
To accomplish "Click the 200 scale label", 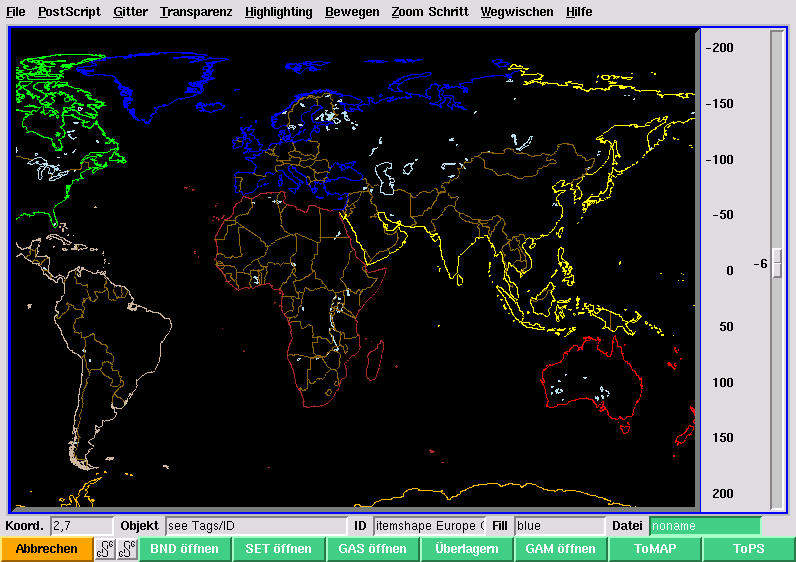I will tap(723, 493).
